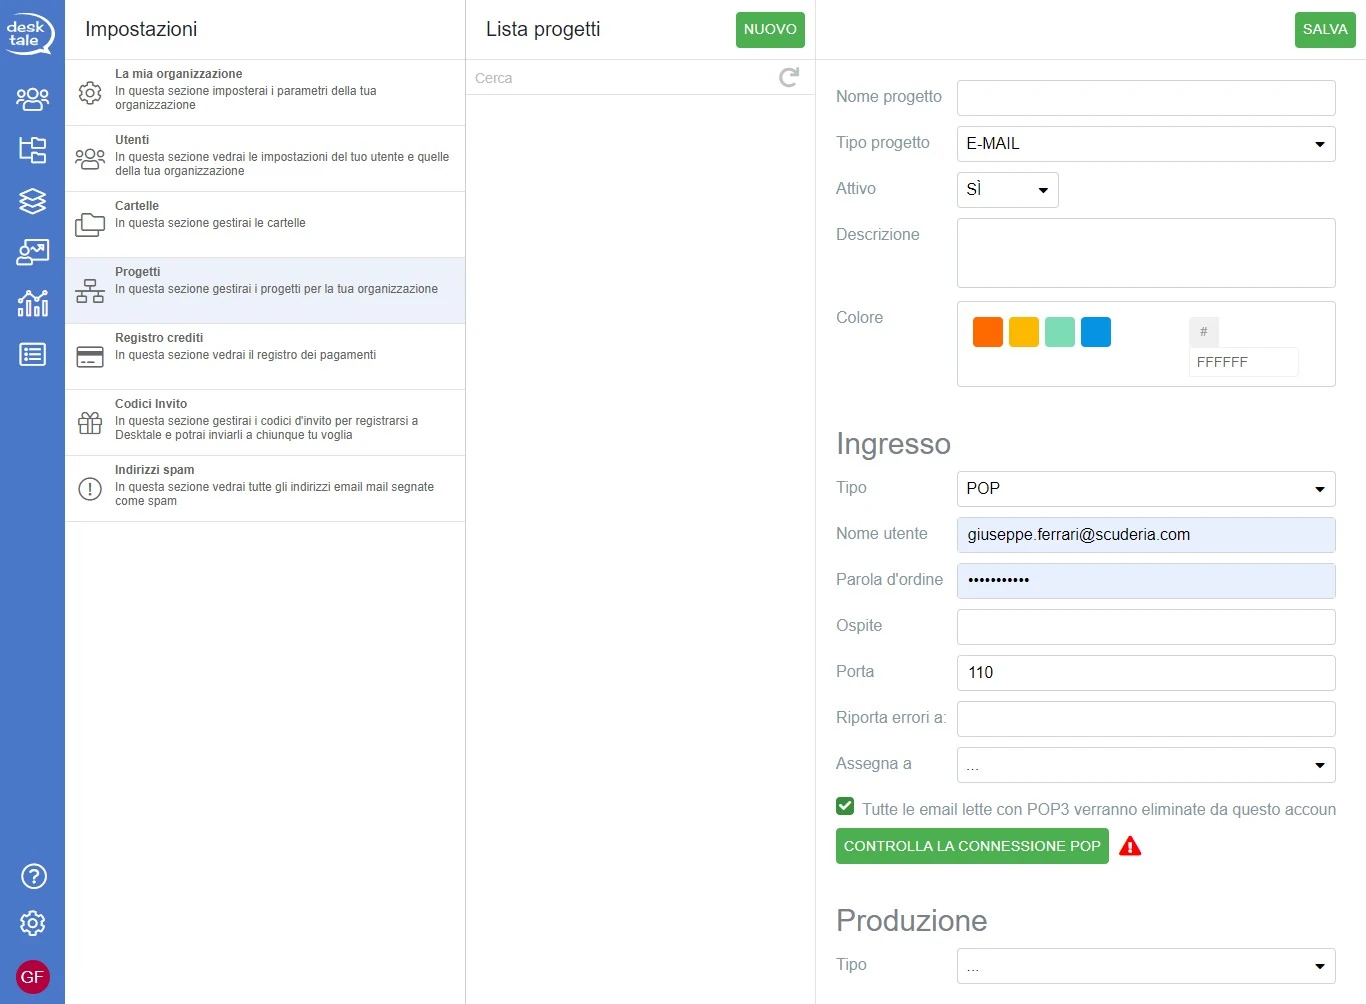
Task: Select the Cartelle settings section
Action: (x=265, y=225)
